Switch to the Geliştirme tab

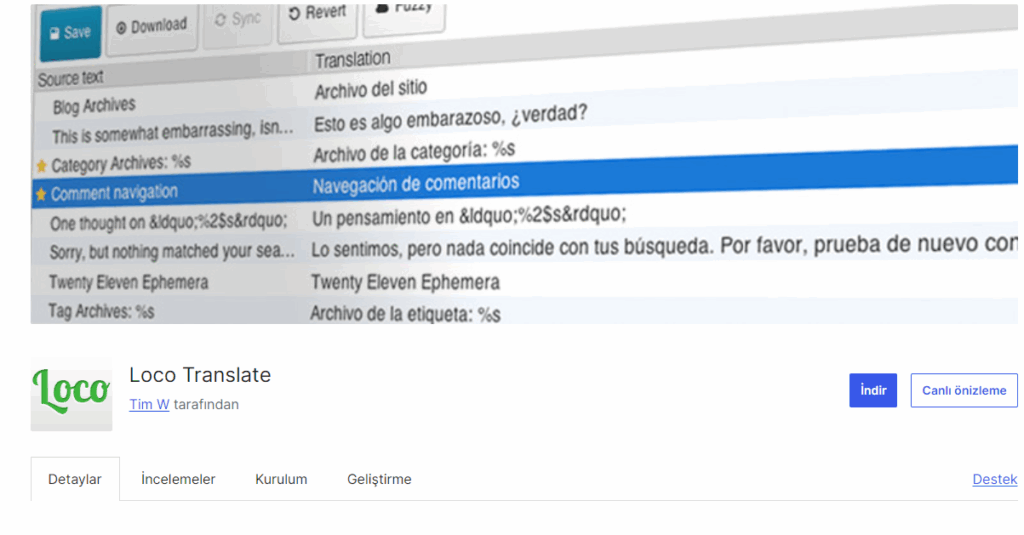[379, 479]
